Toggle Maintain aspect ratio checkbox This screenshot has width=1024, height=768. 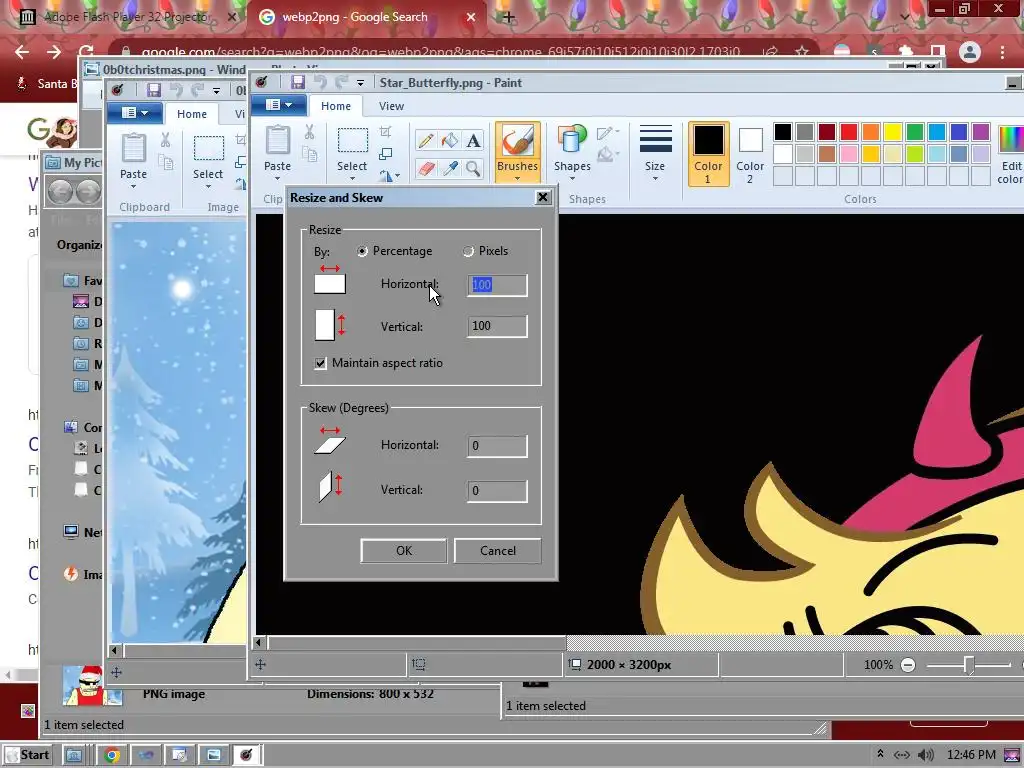[321, 363]
